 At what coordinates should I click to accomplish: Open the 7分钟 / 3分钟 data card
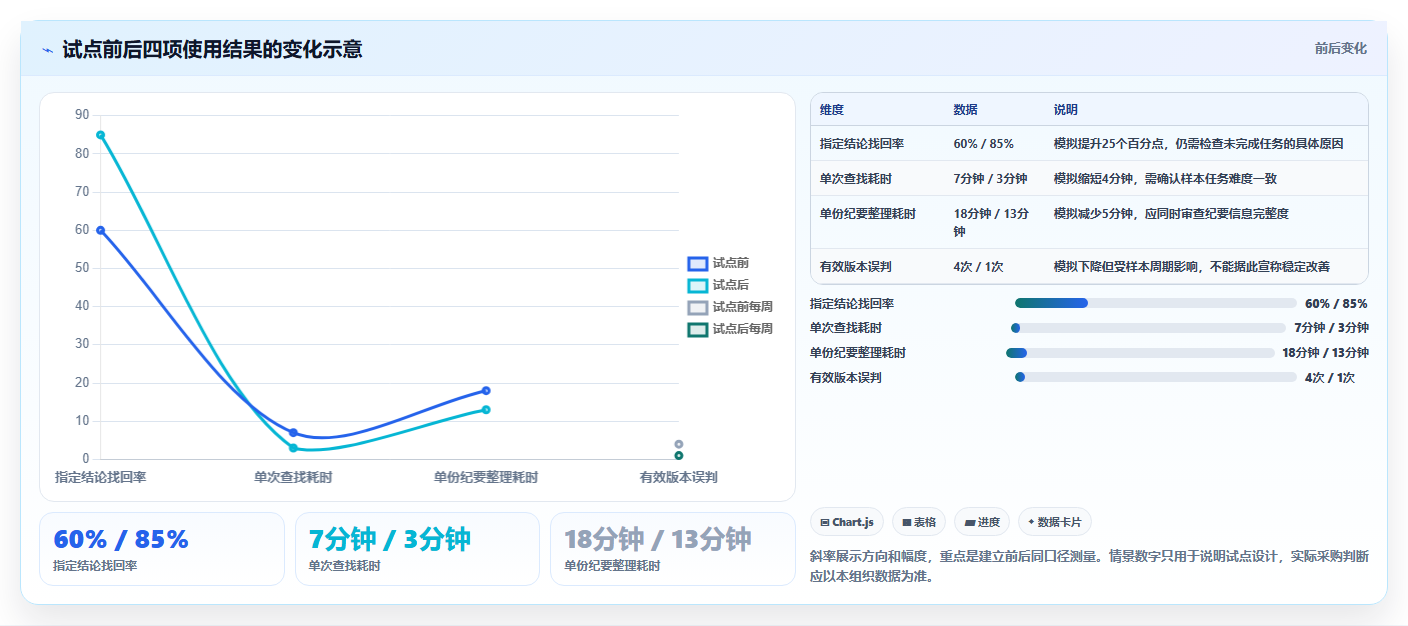coord(417,549)
